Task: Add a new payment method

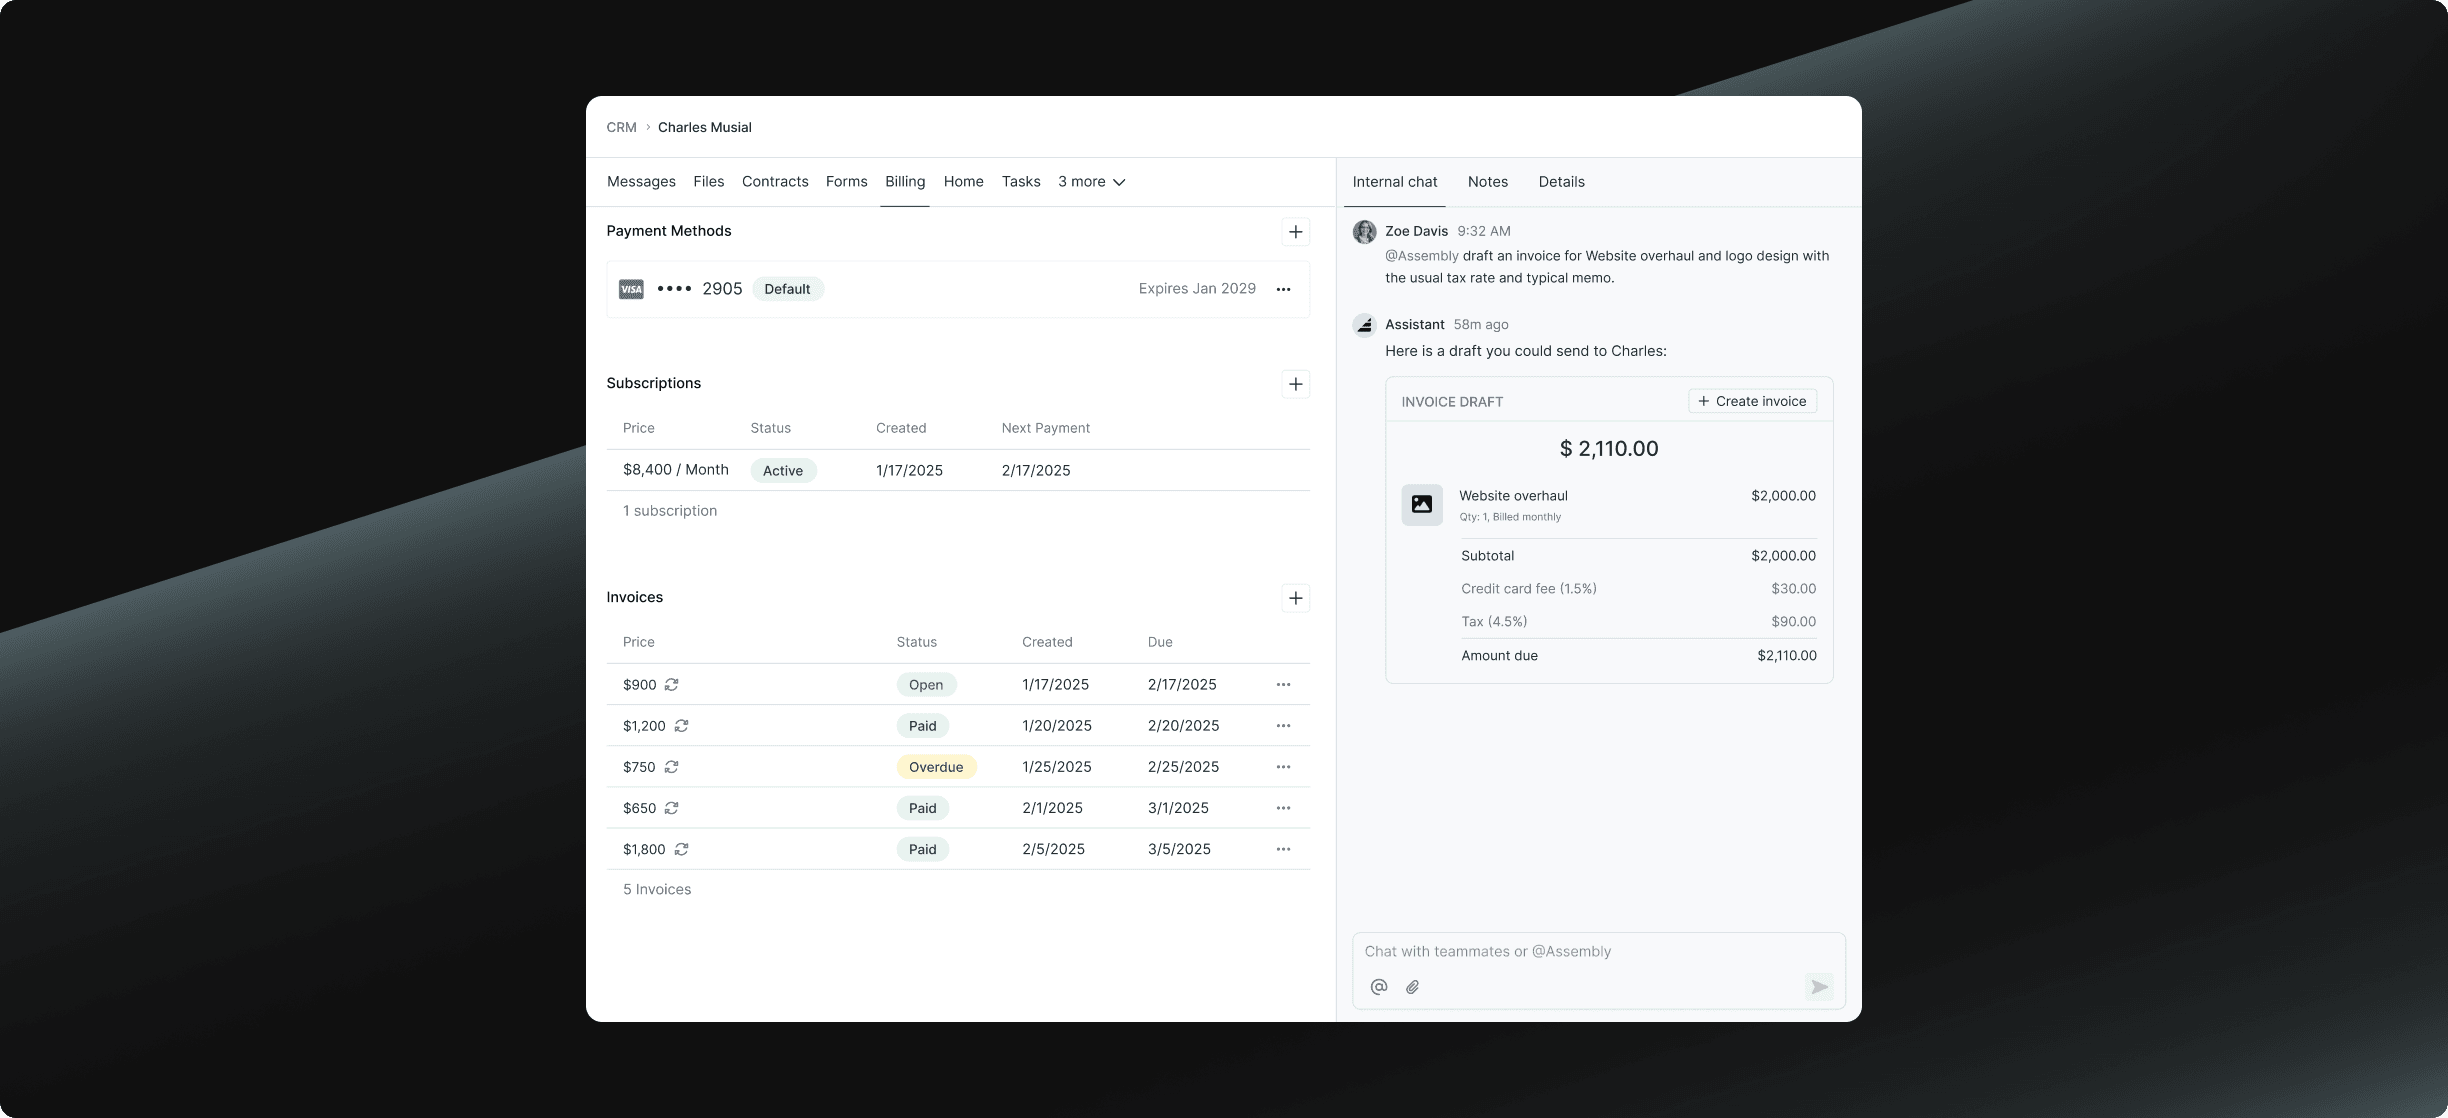Action: (x=1295, y=232)
